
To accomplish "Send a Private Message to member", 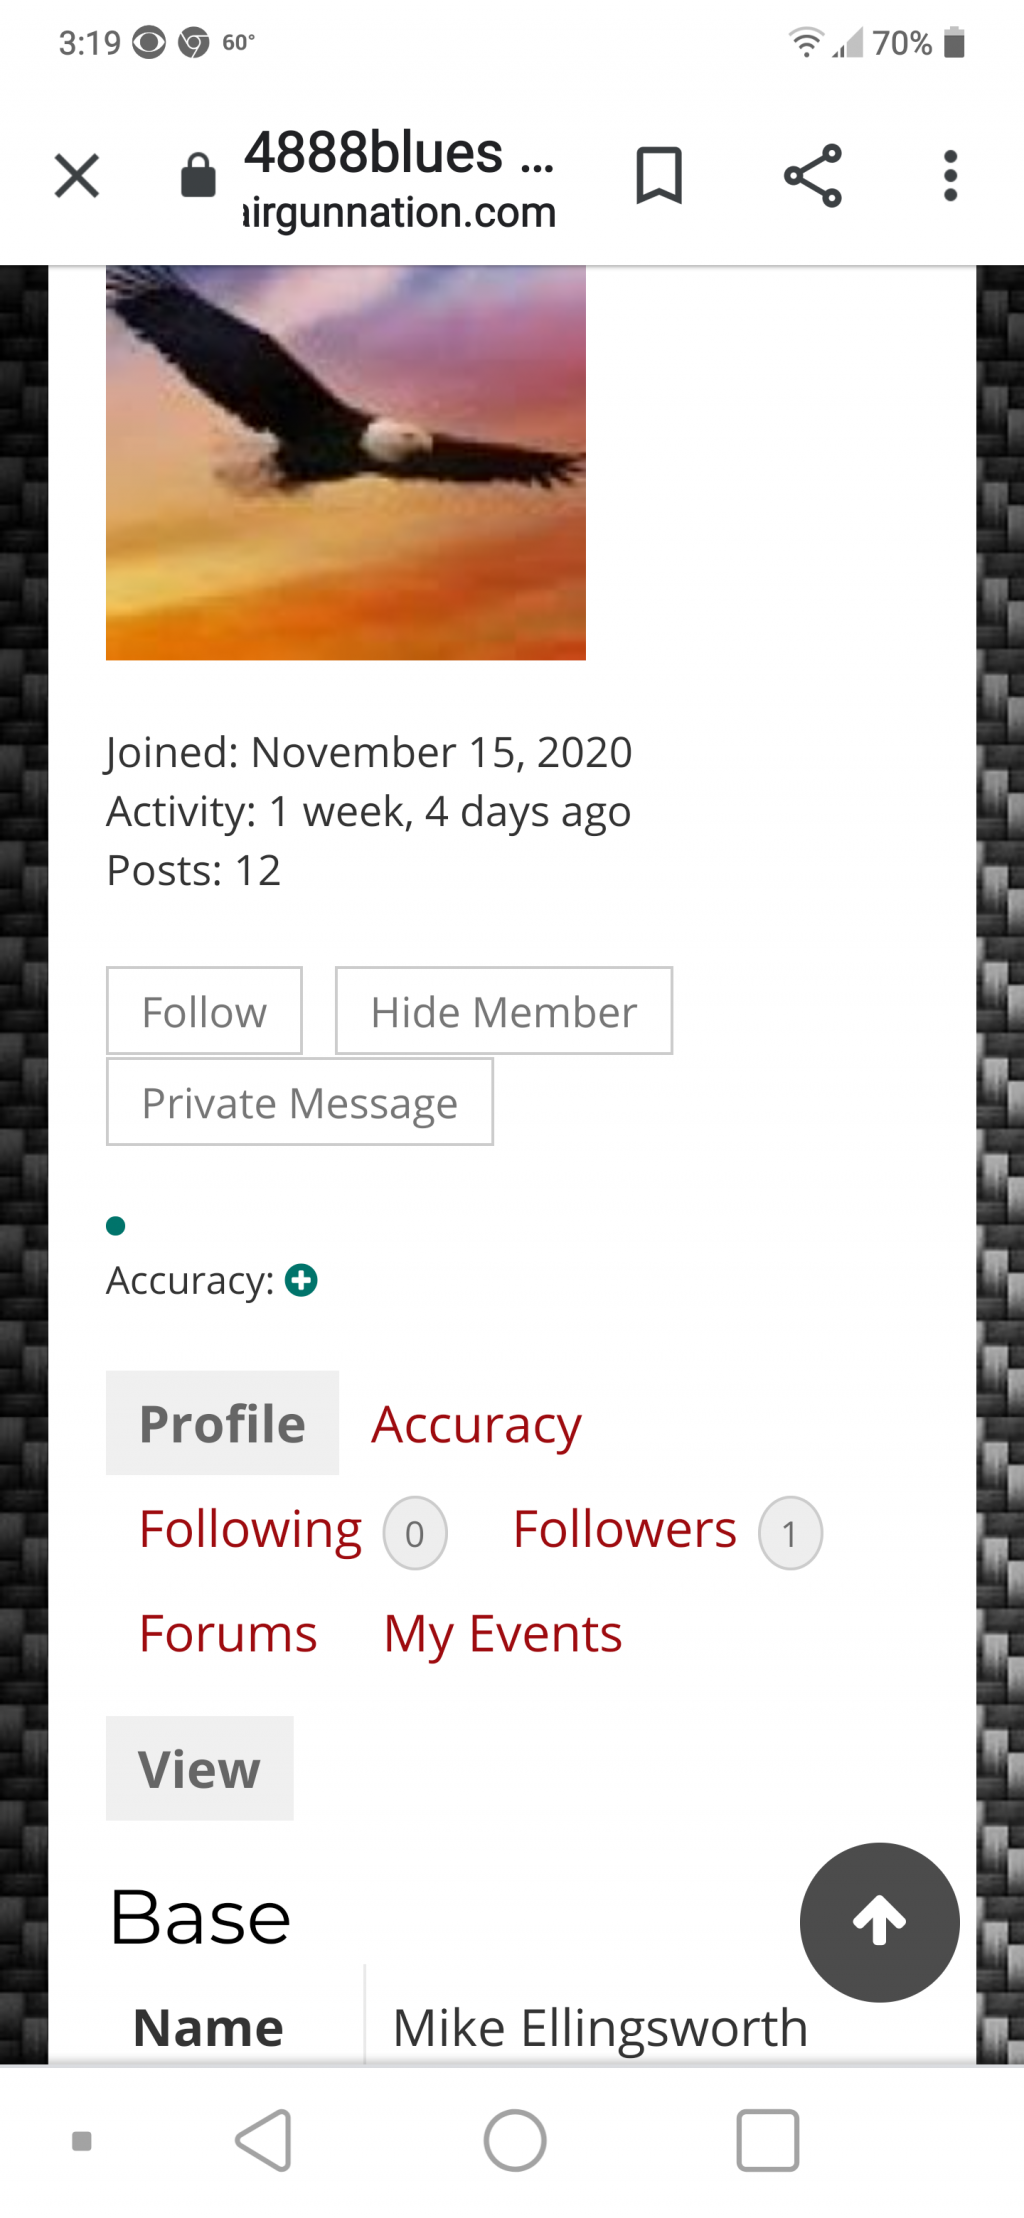I will pyautogui.click(x=300, y=1102).
